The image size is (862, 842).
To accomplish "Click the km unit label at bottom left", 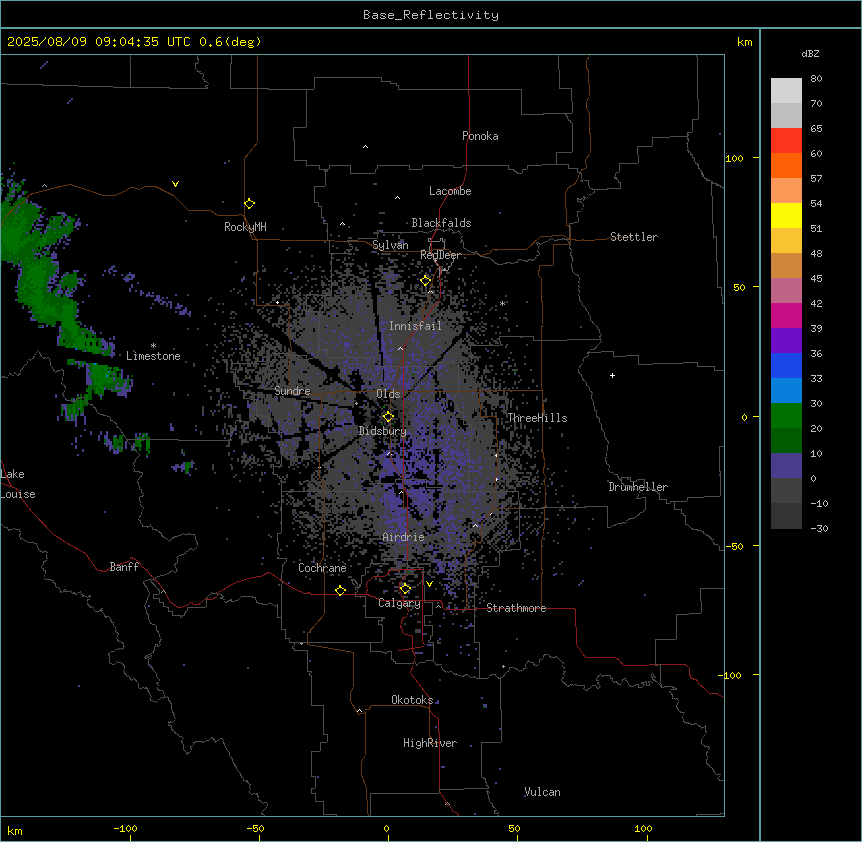I will point(15,830).
